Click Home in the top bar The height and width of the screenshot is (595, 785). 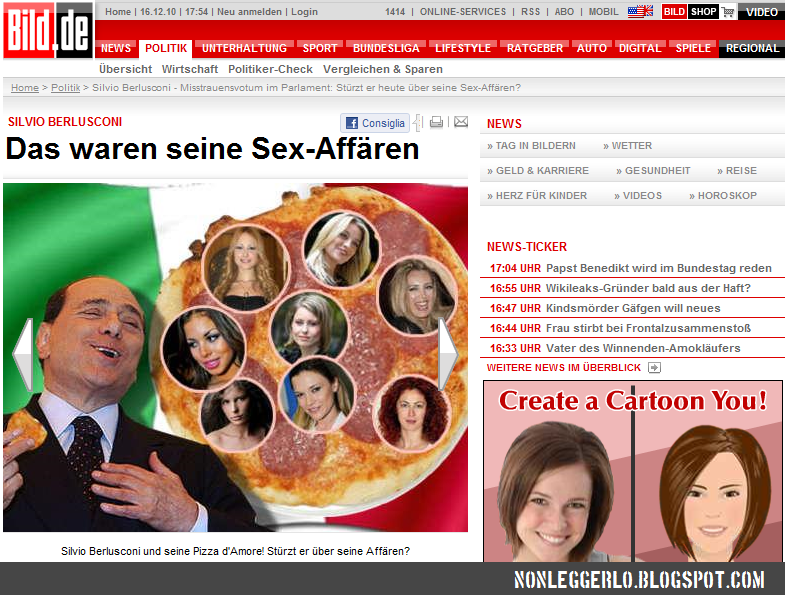coord(118,12)
